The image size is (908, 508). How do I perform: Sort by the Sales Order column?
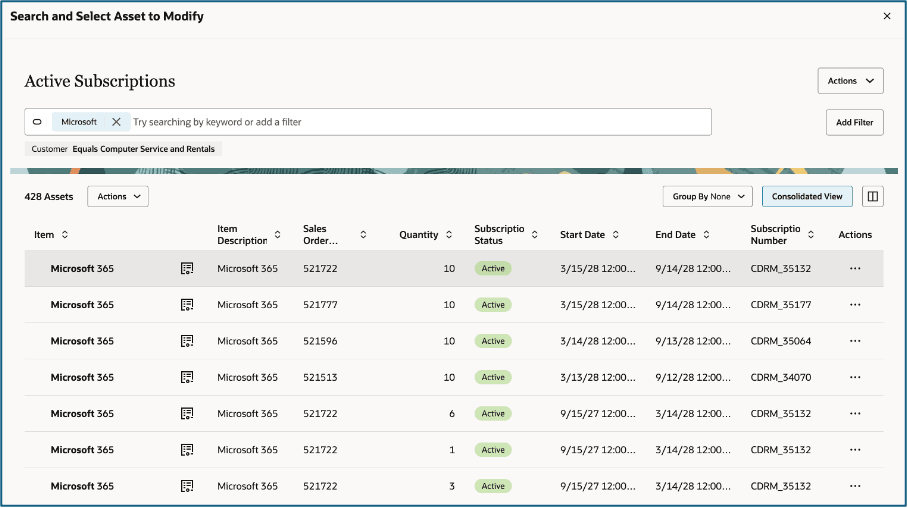click(363, 235)
